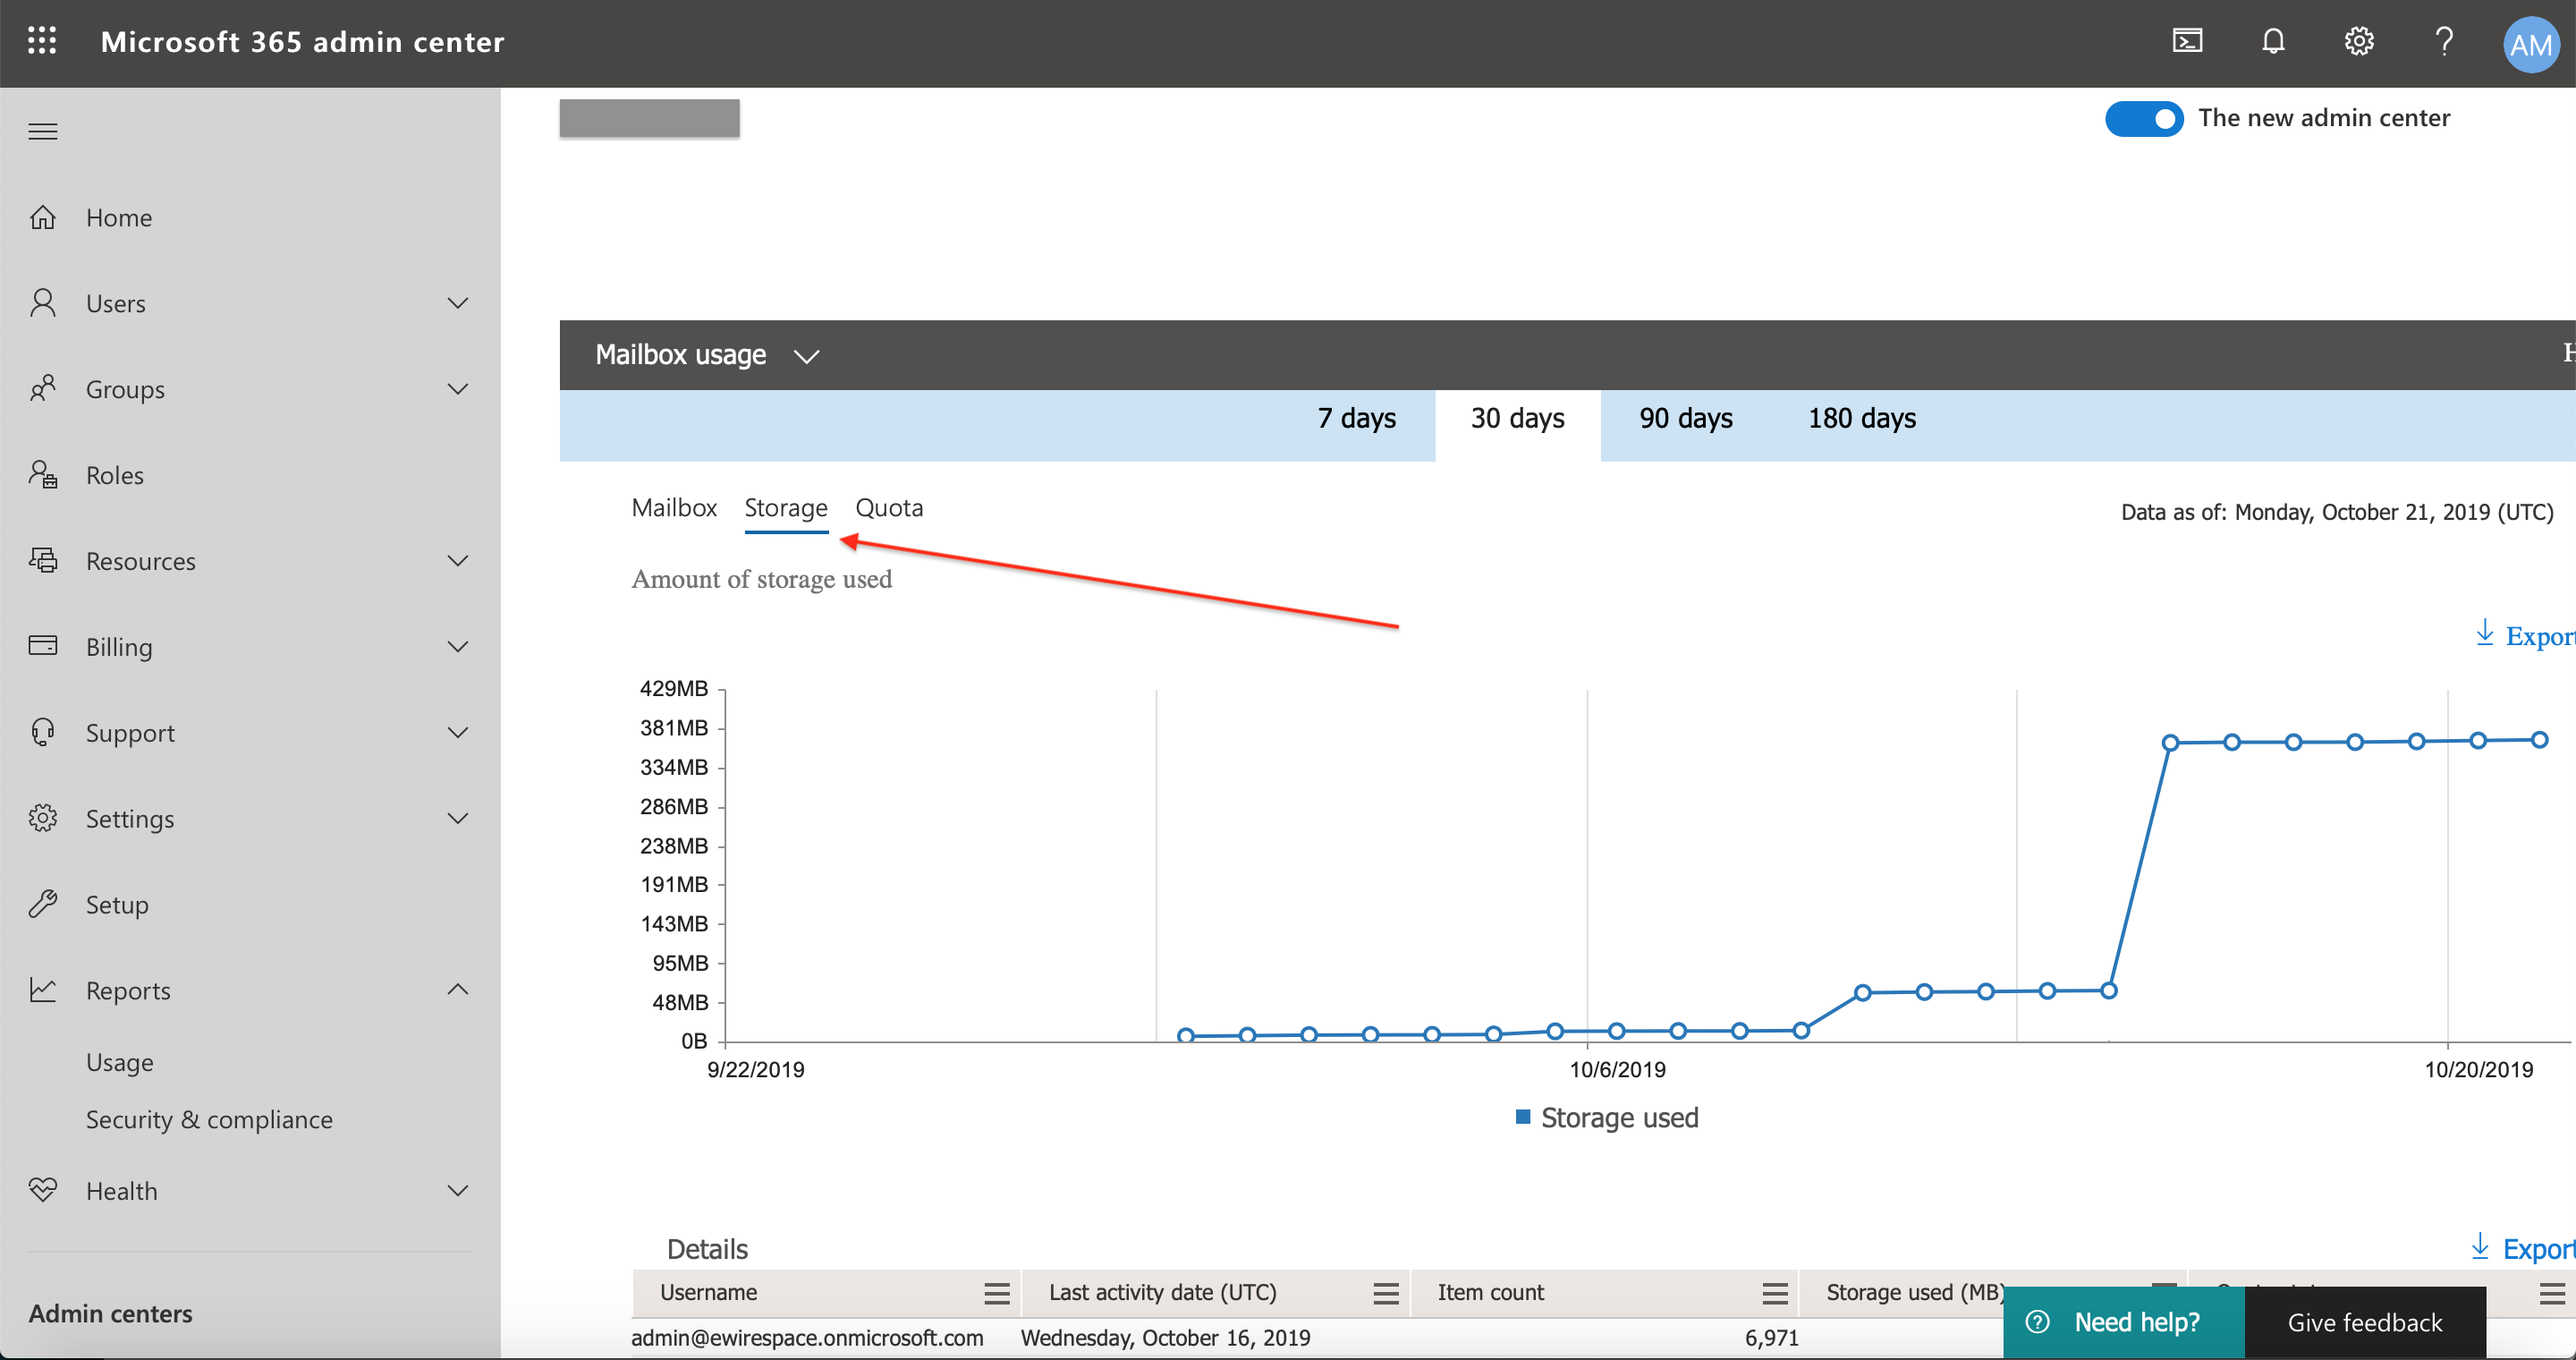Image resolution: width=2576 pixels, height=1360 pixels.
Task: Open the help question mark icon
Action: click(x=2444, y=41)
